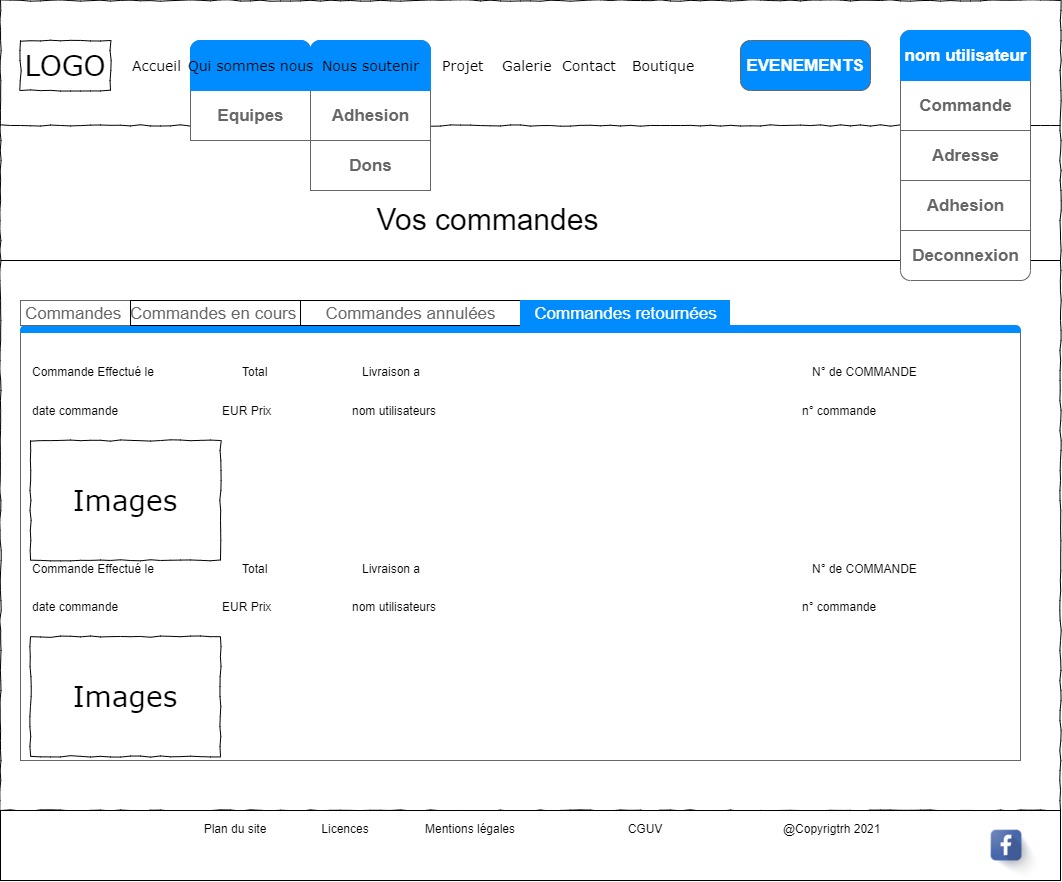Click Deconnexion to log out

click(x=965, y=256)
